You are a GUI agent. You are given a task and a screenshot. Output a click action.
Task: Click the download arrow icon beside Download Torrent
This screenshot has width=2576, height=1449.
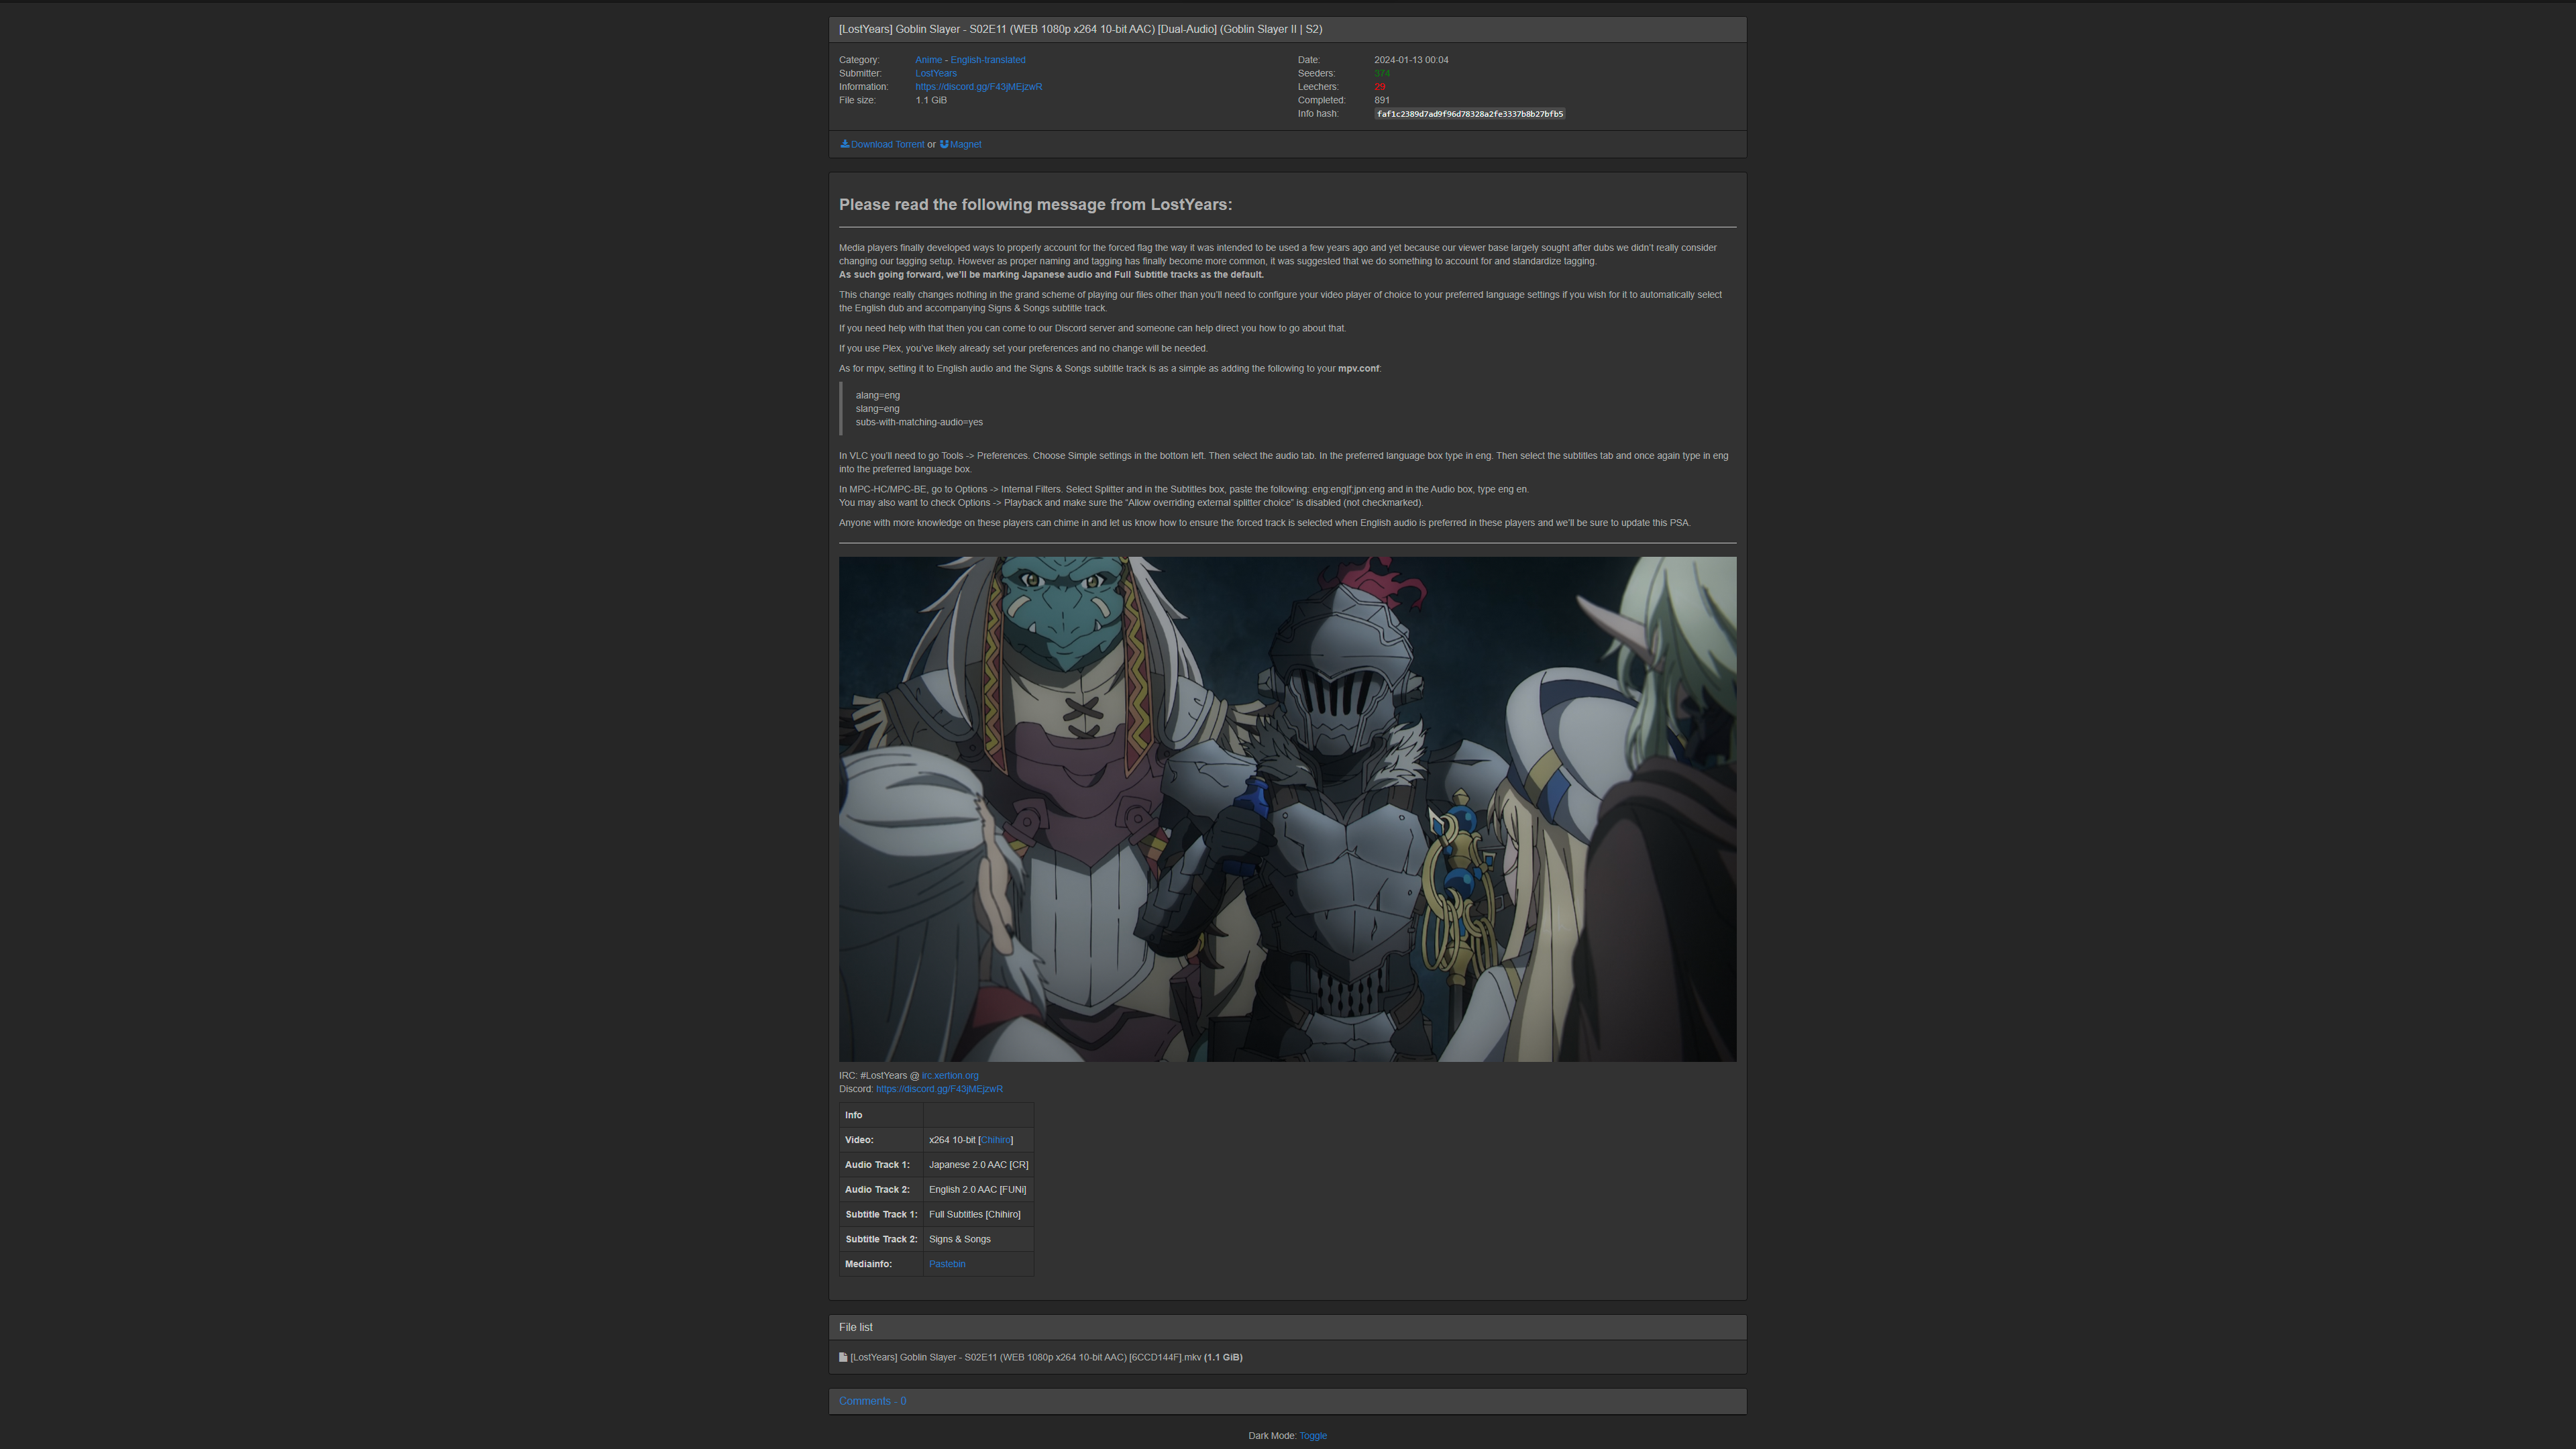coord(844,144)
